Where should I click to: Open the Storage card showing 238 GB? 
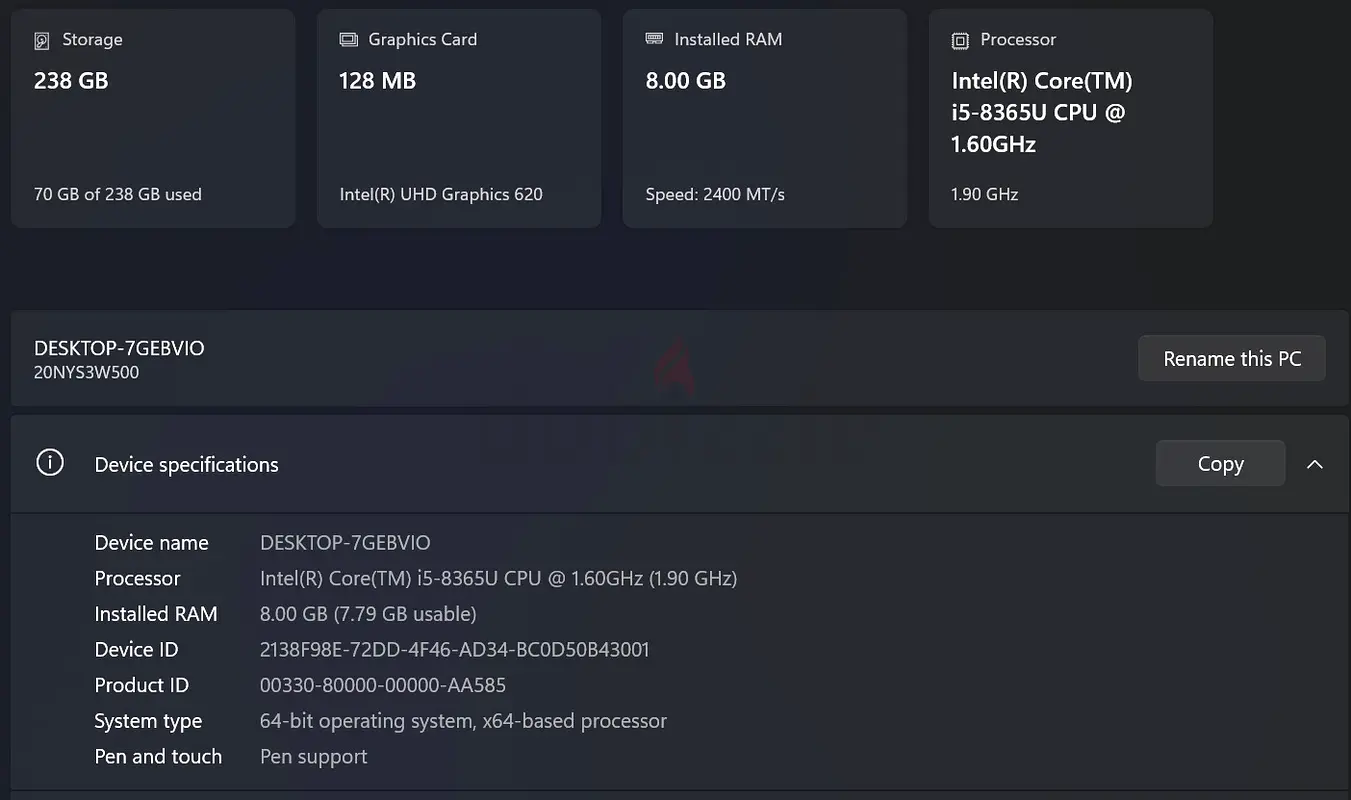click(x=153, y=118)
